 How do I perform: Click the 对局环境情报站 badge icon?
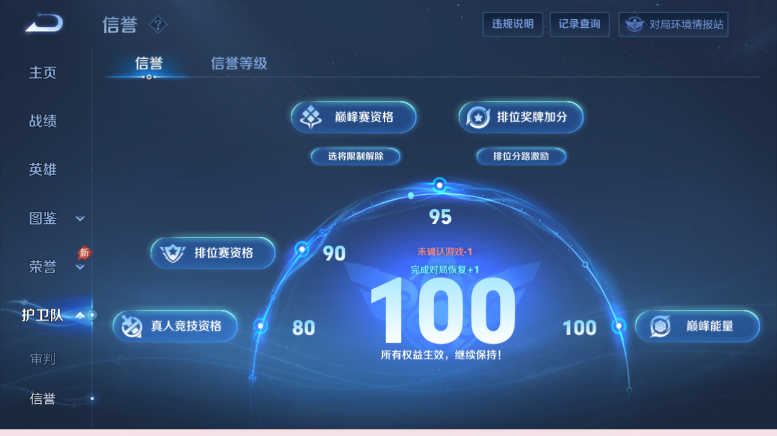(634, 24)
